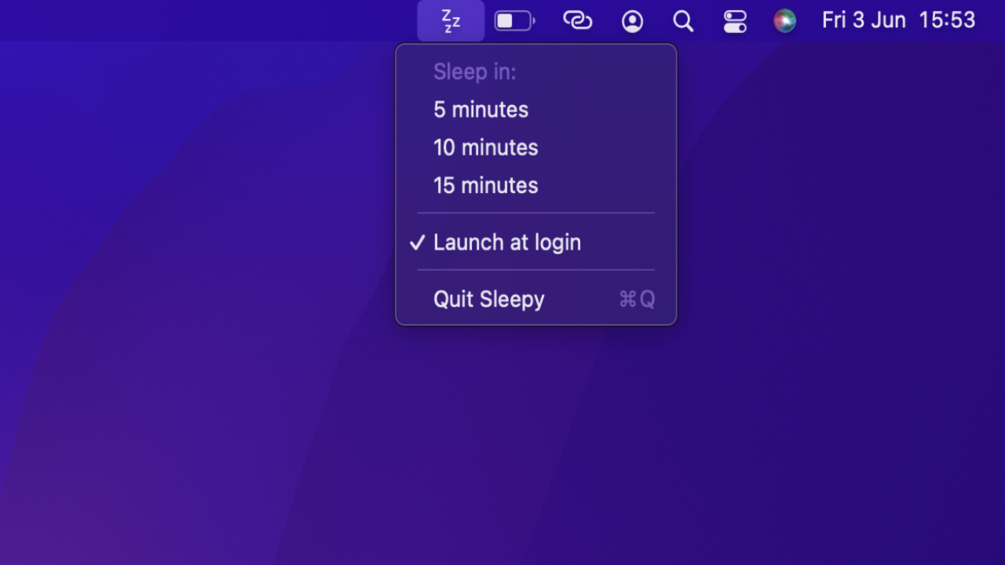Select sleep in 10 minutes
Image resolution: width=1005 pixels, height=565 pixels.
tap(536, 148)
